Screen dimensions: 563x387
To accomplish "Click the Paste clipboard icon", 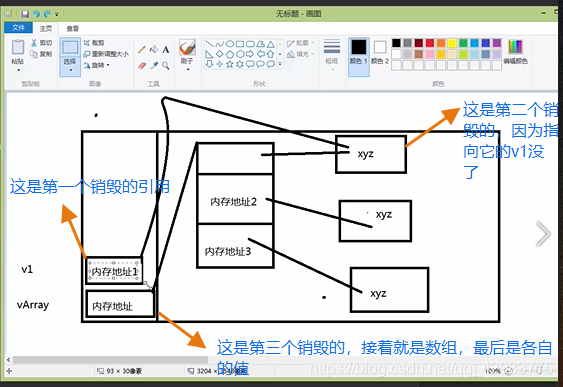I will coord(18,47).
